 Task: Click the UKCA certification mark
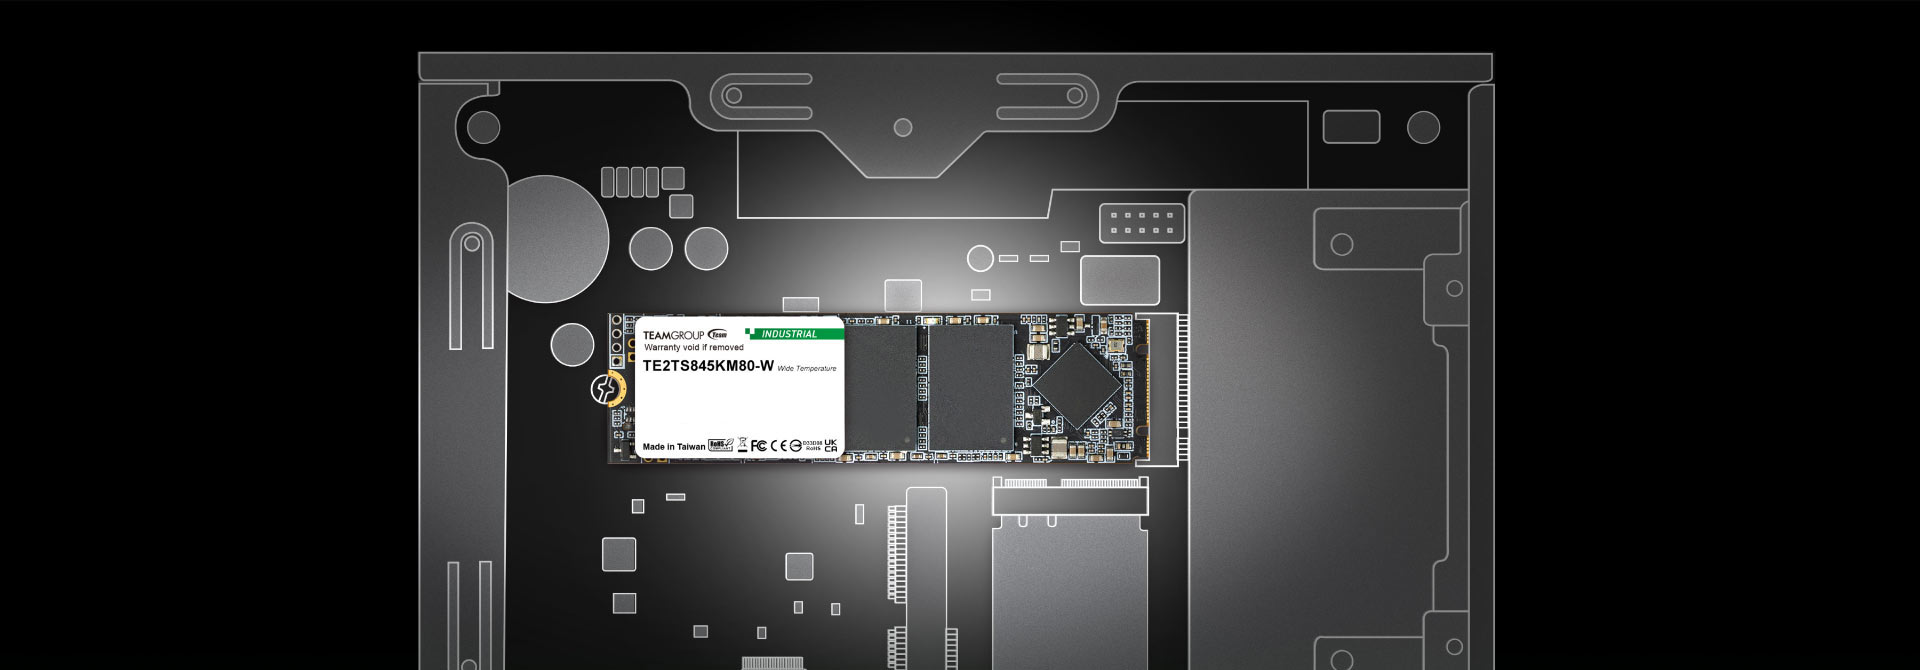(830, 445)
